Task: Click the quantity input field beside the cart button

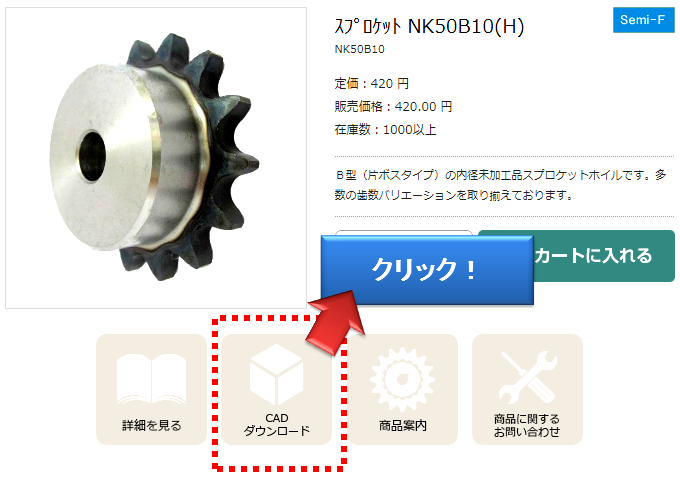Action: click(x=403, y=233)
